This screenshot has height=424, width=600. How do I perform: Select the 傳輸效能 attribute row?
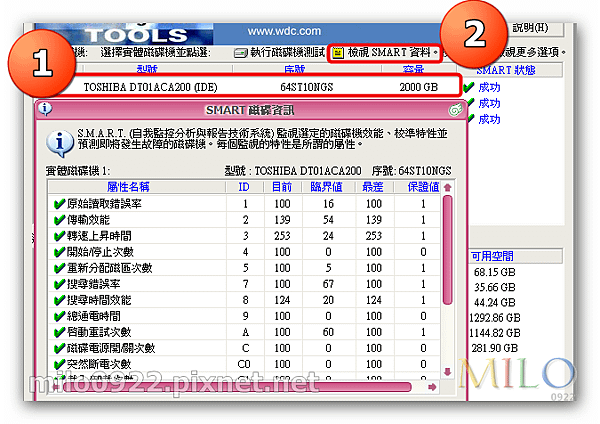pyautogui.click(x=244, y=220)
